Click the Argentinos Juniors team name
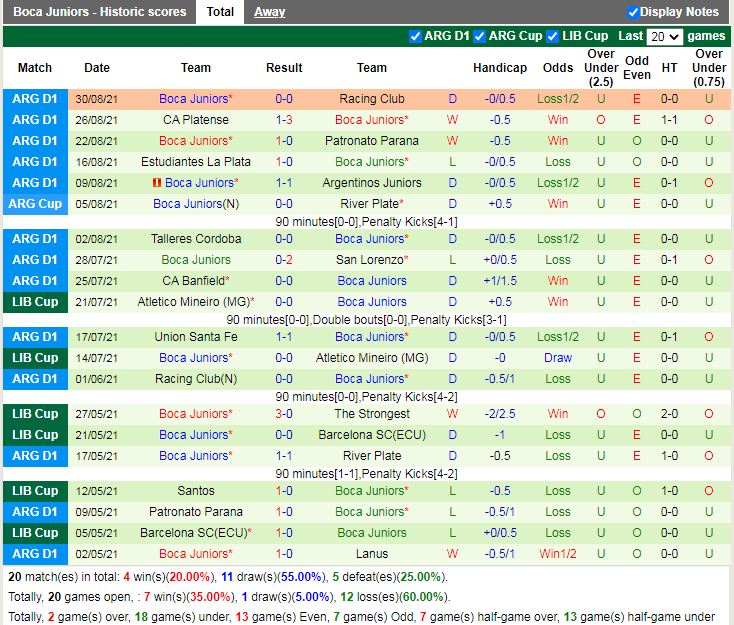734x625 pixels. 371,183
